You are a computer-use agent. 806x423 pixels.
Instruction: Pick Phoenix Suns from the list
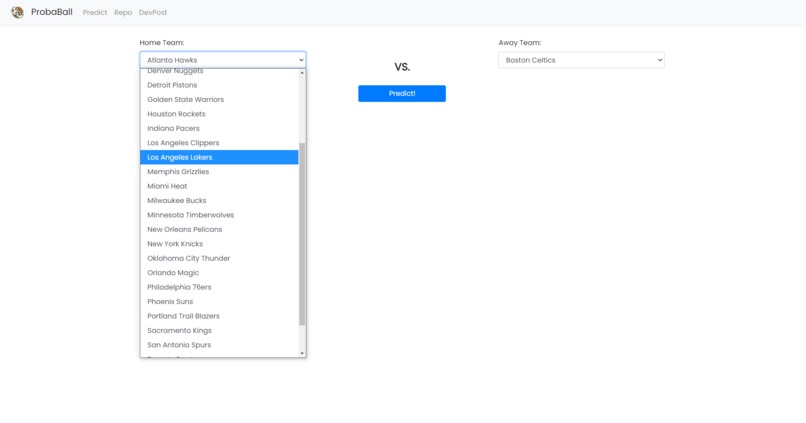click(x=219, y=302)
